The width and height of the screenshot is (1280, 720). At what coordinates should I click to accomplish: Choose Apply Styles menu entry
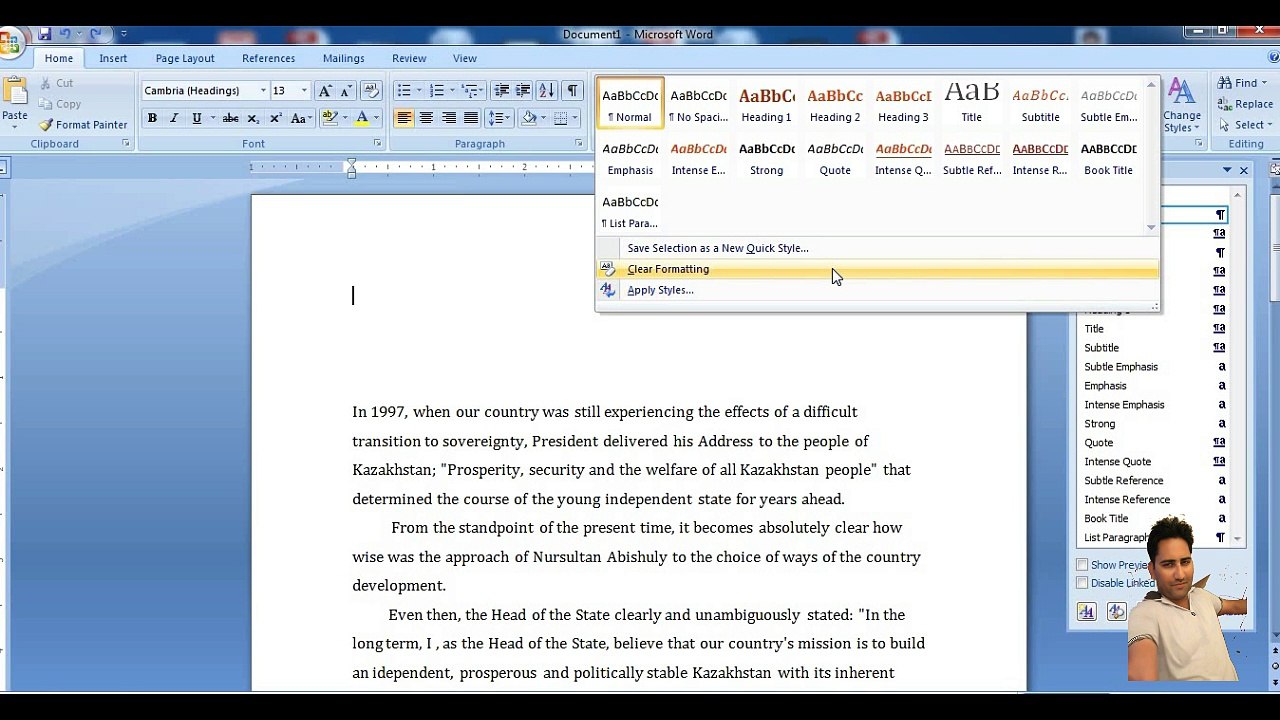click(x=877, y=290)
